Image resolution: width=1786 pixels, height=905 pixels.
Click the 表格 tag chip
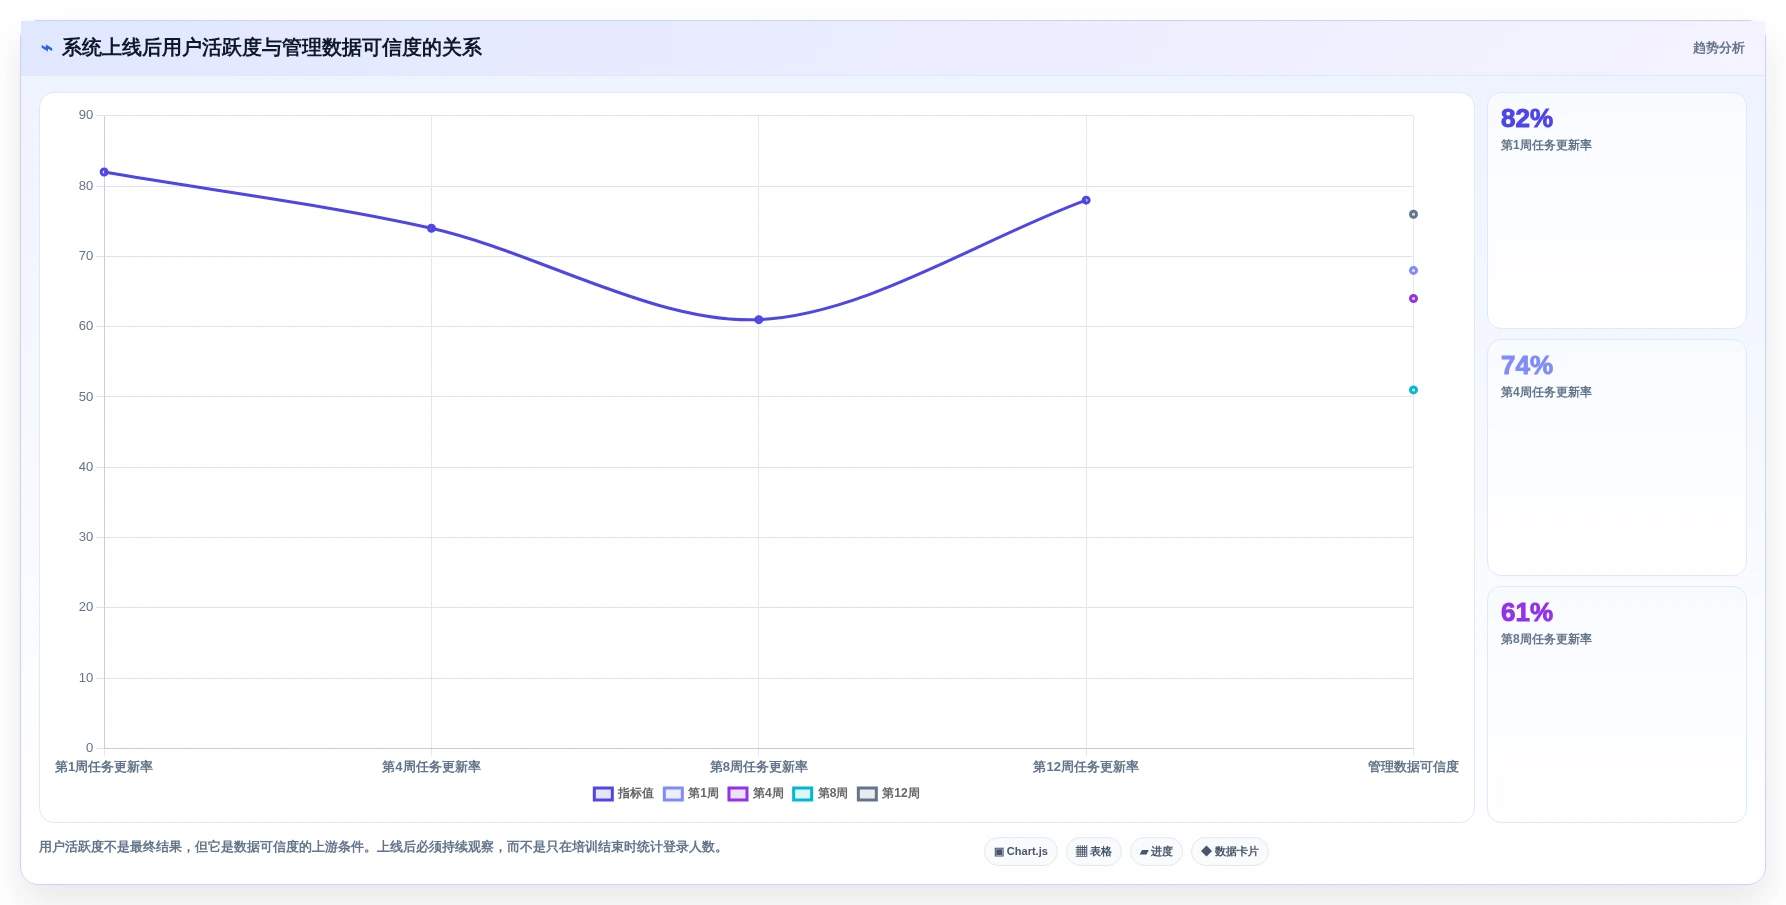1094,852
